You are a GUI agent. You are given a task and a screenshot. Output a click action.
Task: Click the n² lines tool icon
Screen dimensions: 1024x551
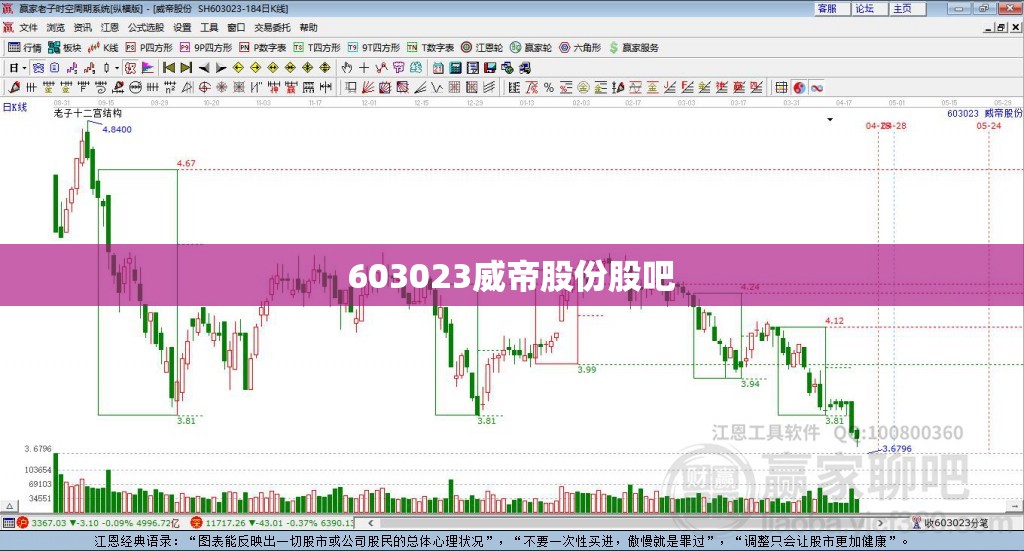170,87
